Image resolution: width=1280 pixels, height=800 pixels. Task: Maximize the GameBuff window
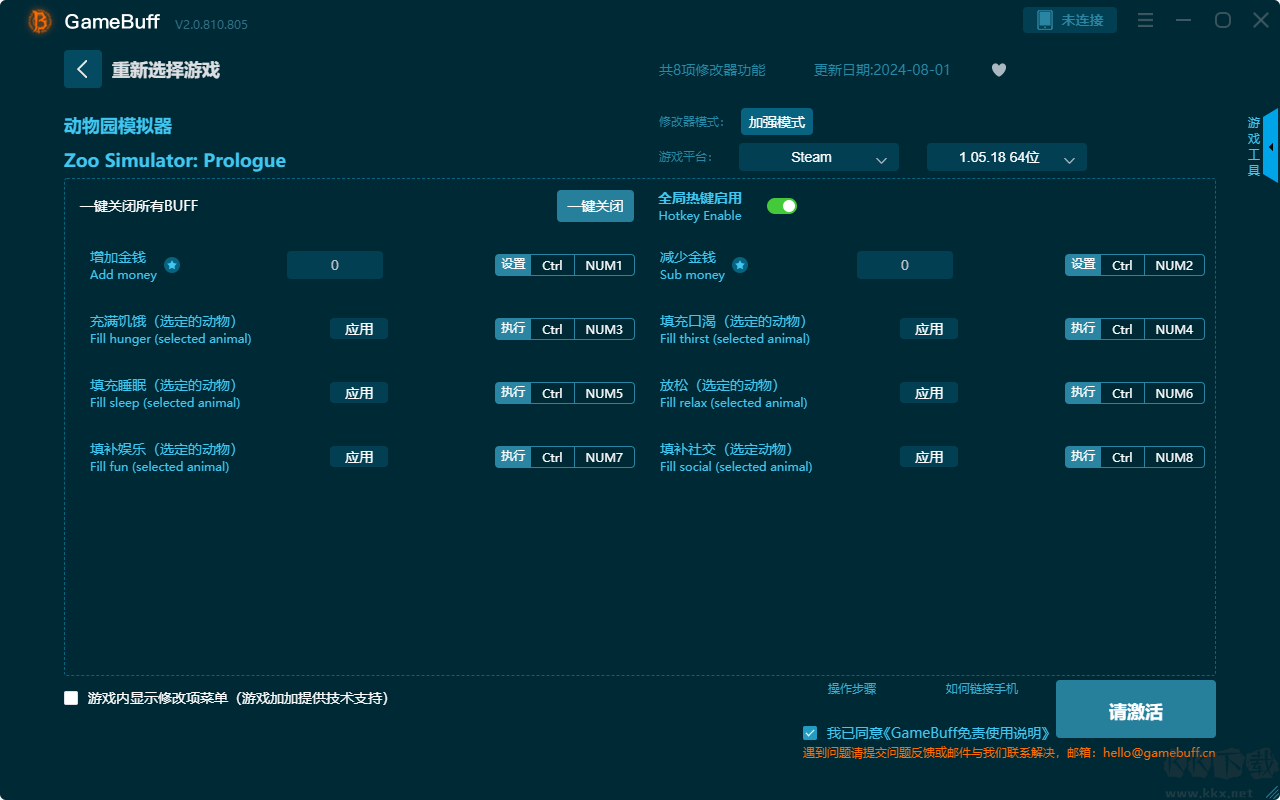point(1222,20)
